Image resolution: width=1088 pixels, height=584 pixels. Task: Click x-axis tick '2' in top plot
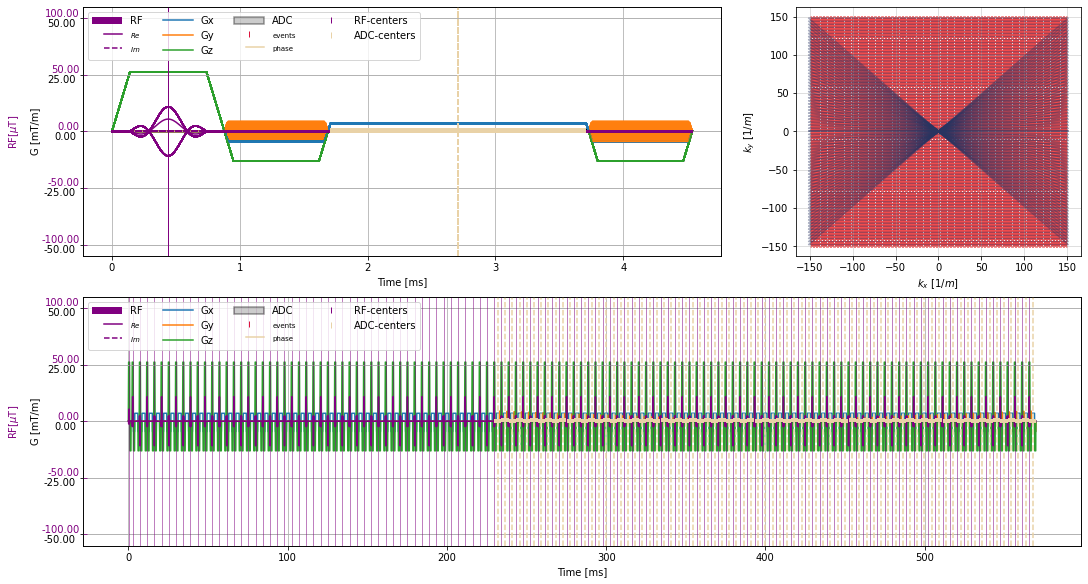[368, 267]
